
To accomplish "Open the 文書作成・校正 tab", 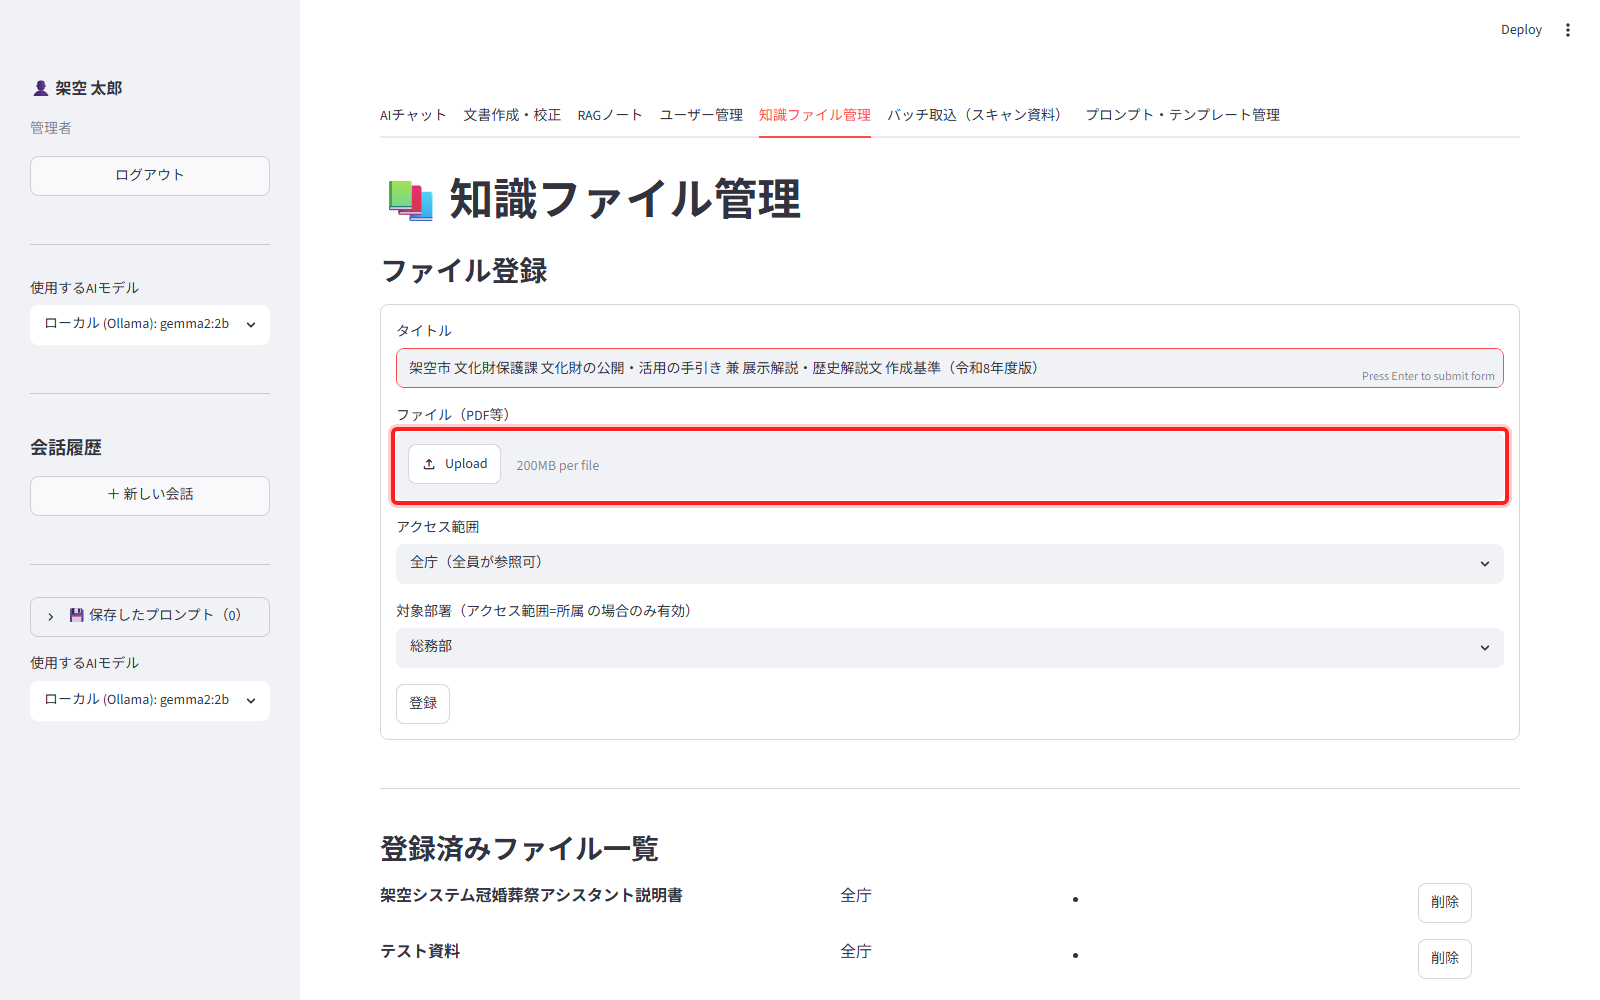I will click(512, 115).
